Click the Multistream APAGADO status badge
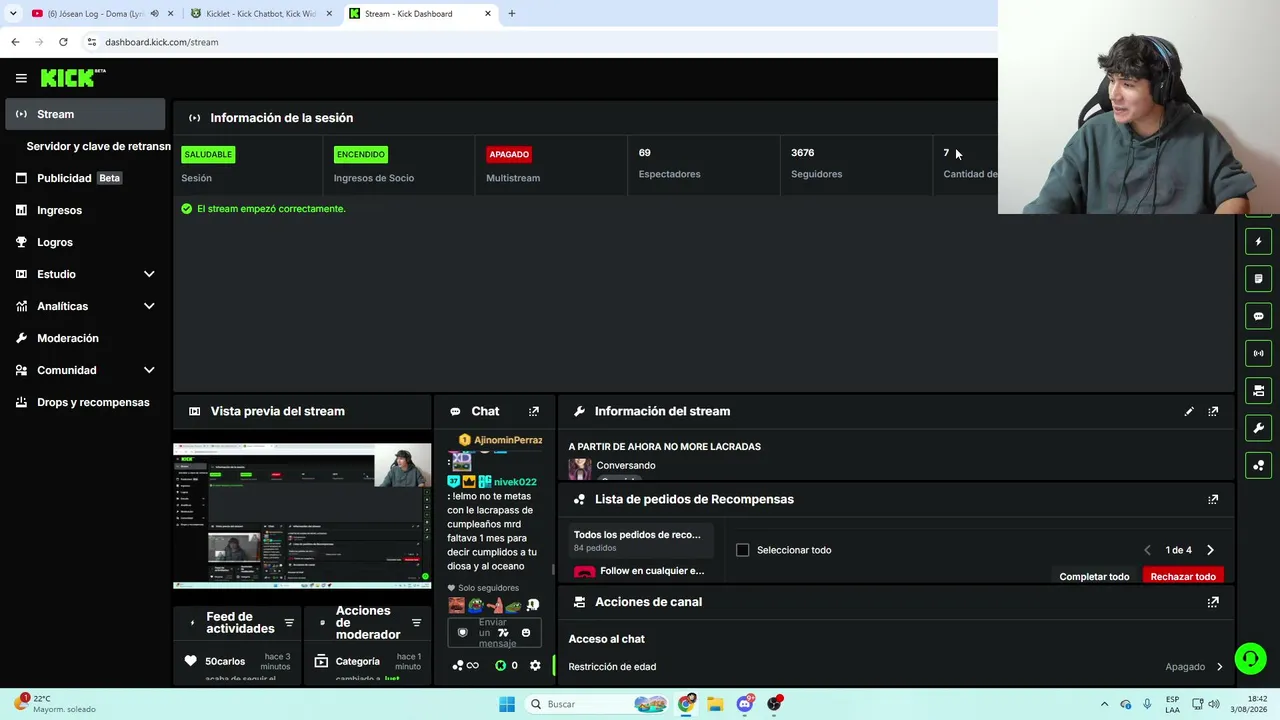 click(509, 154)
